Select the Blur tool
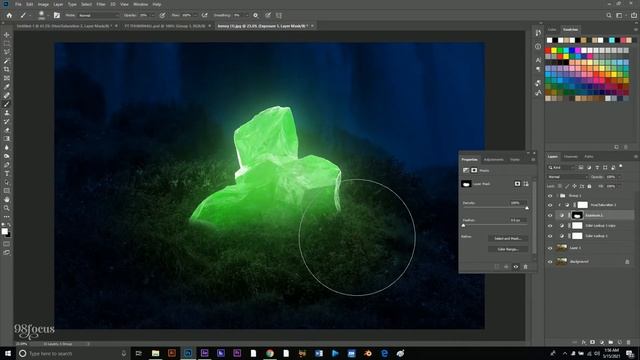The image size is (640, 360). 7,147
